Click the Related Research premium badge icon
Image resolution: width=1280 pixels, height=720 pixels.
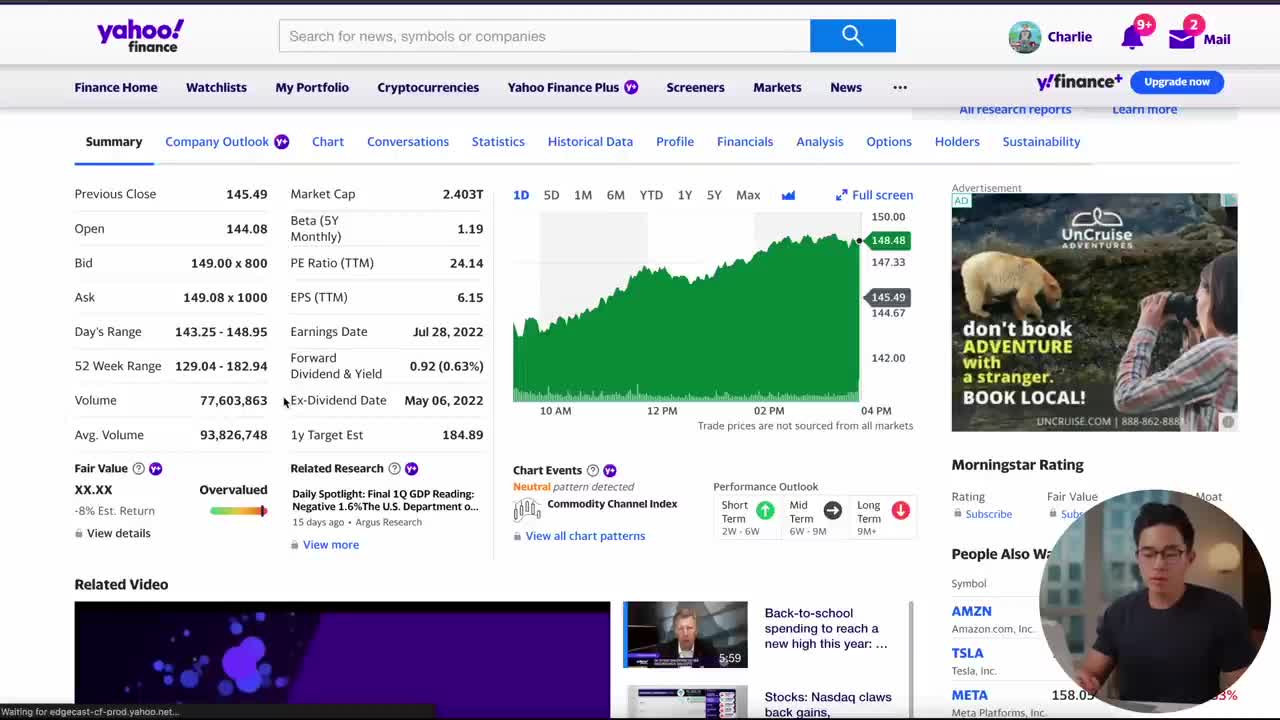411,468
